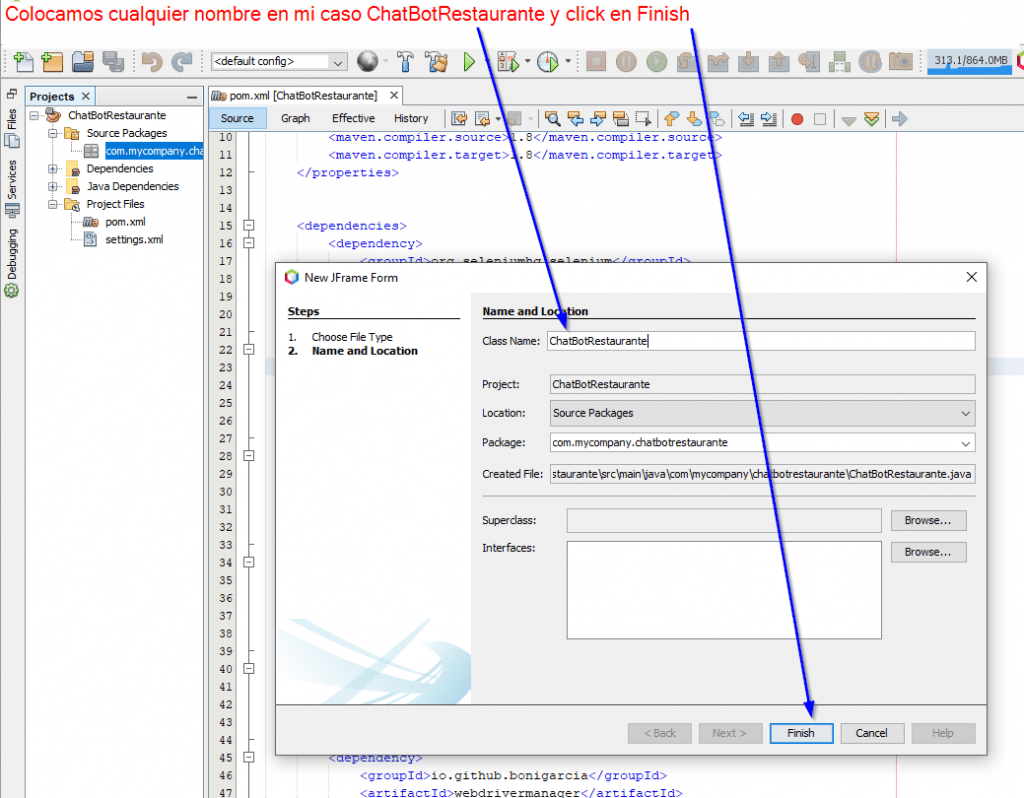Collapse the Source Packages tree node
The image size is (1024, 798).
[52, 133]
